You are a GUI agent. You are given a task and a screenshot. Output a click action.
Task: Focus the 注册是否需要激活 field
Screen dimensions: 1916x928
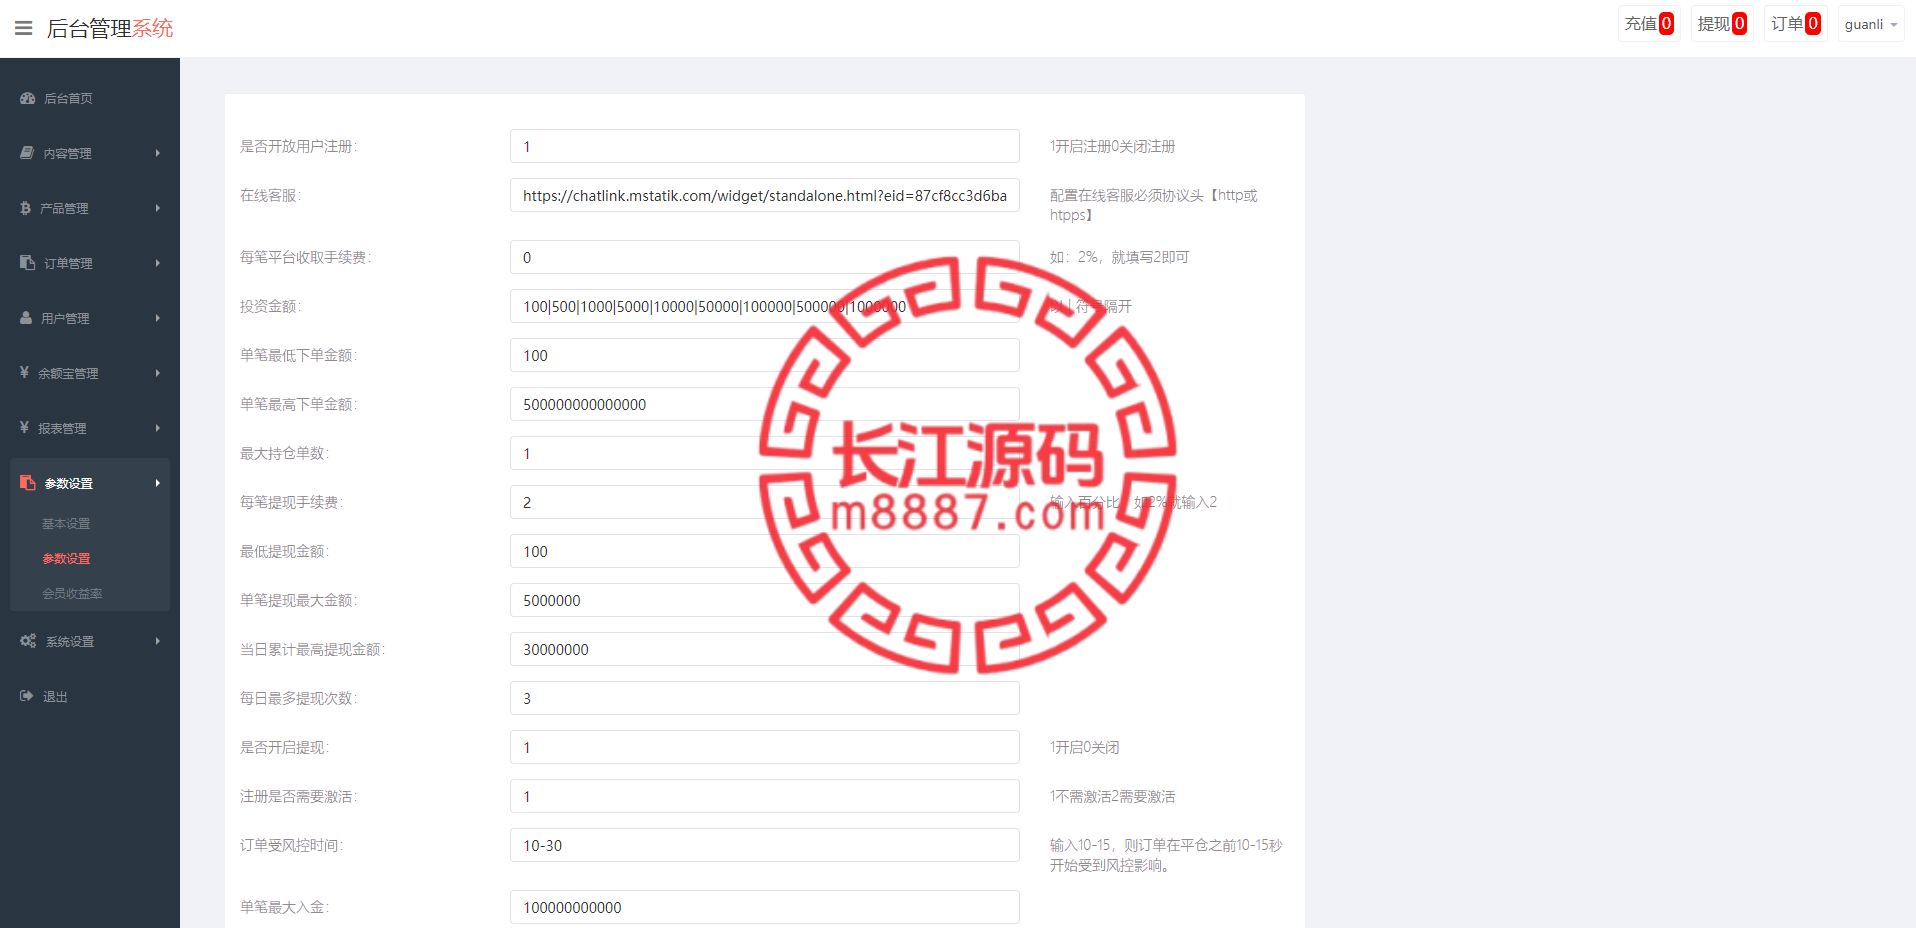pyautogui.click(x=765, y=796)
